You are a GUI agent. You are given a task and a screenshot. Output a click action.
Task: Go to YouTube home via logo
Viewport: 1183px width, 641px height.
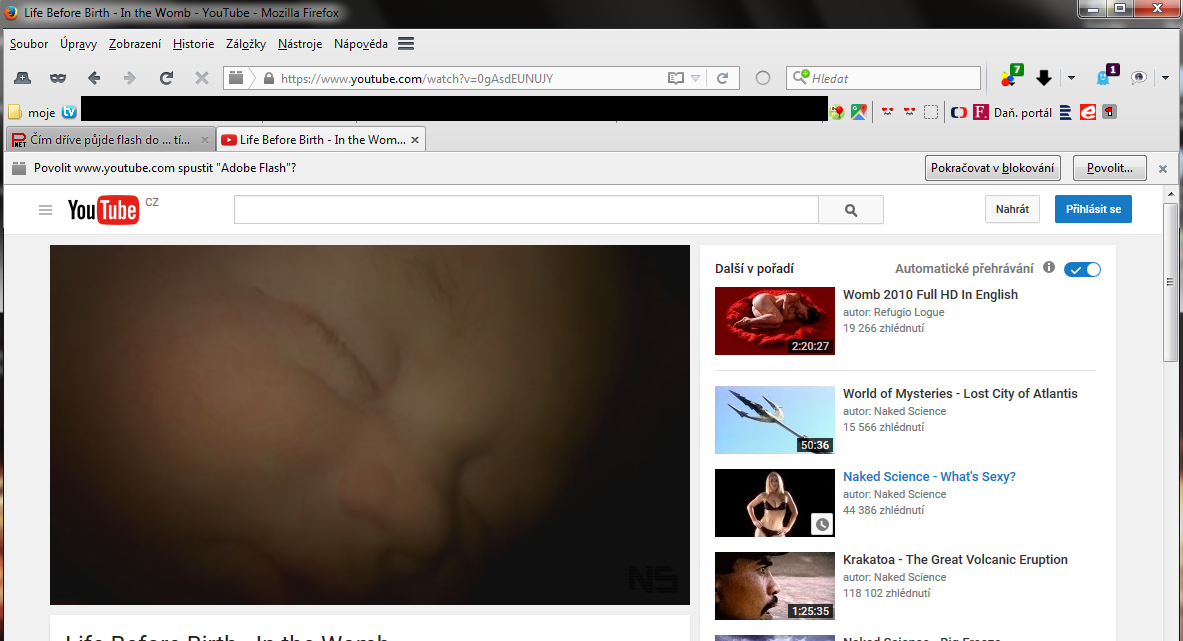[x=103, y=210]
